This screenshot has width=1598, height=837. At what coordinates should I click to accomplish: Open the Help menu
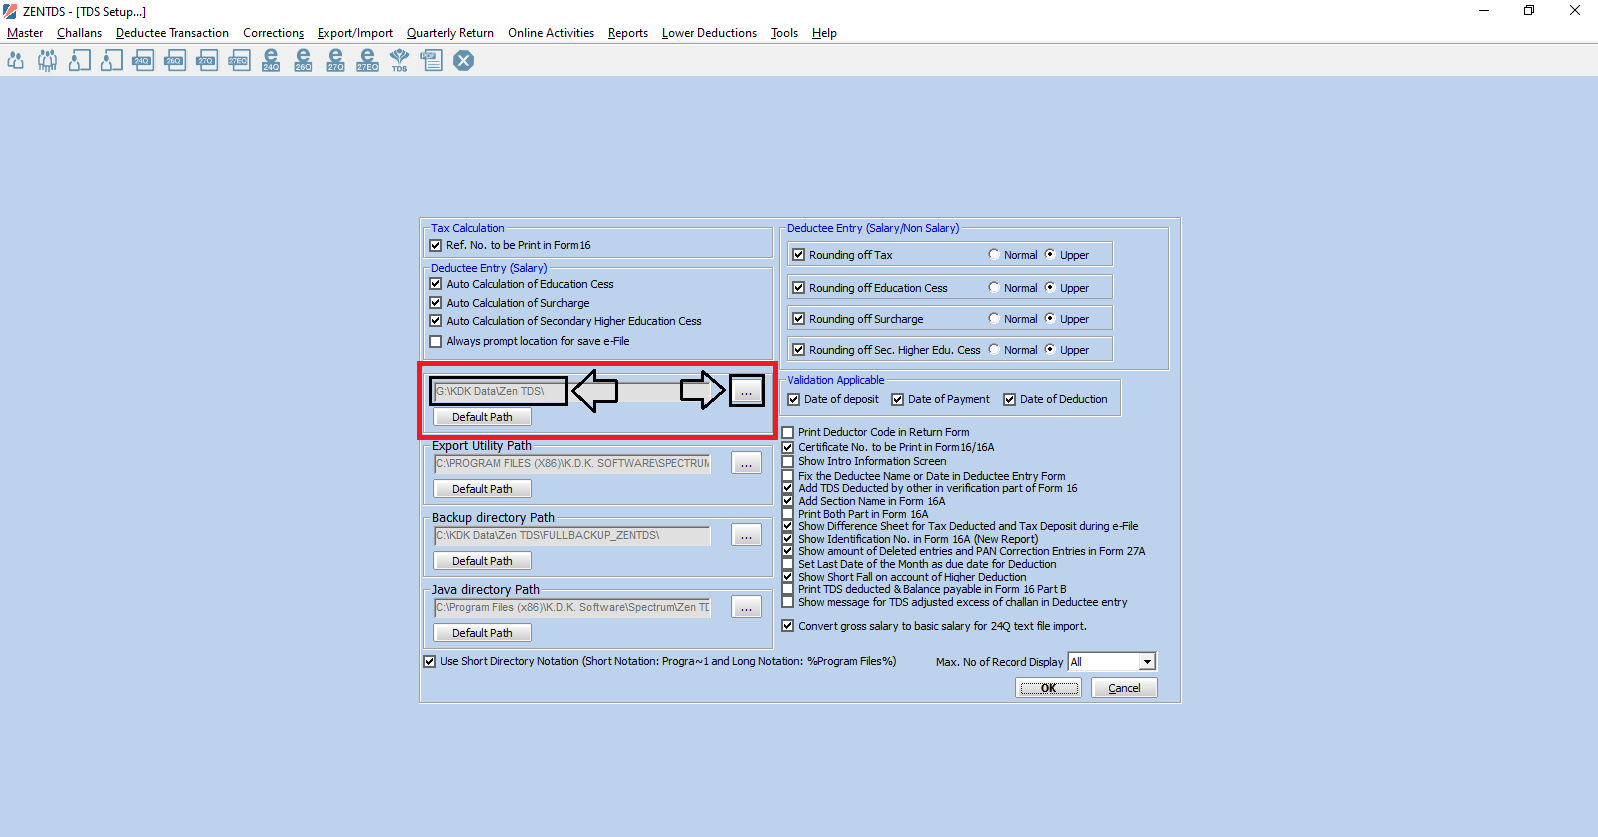pyautogui.click(x=824, y=33)
